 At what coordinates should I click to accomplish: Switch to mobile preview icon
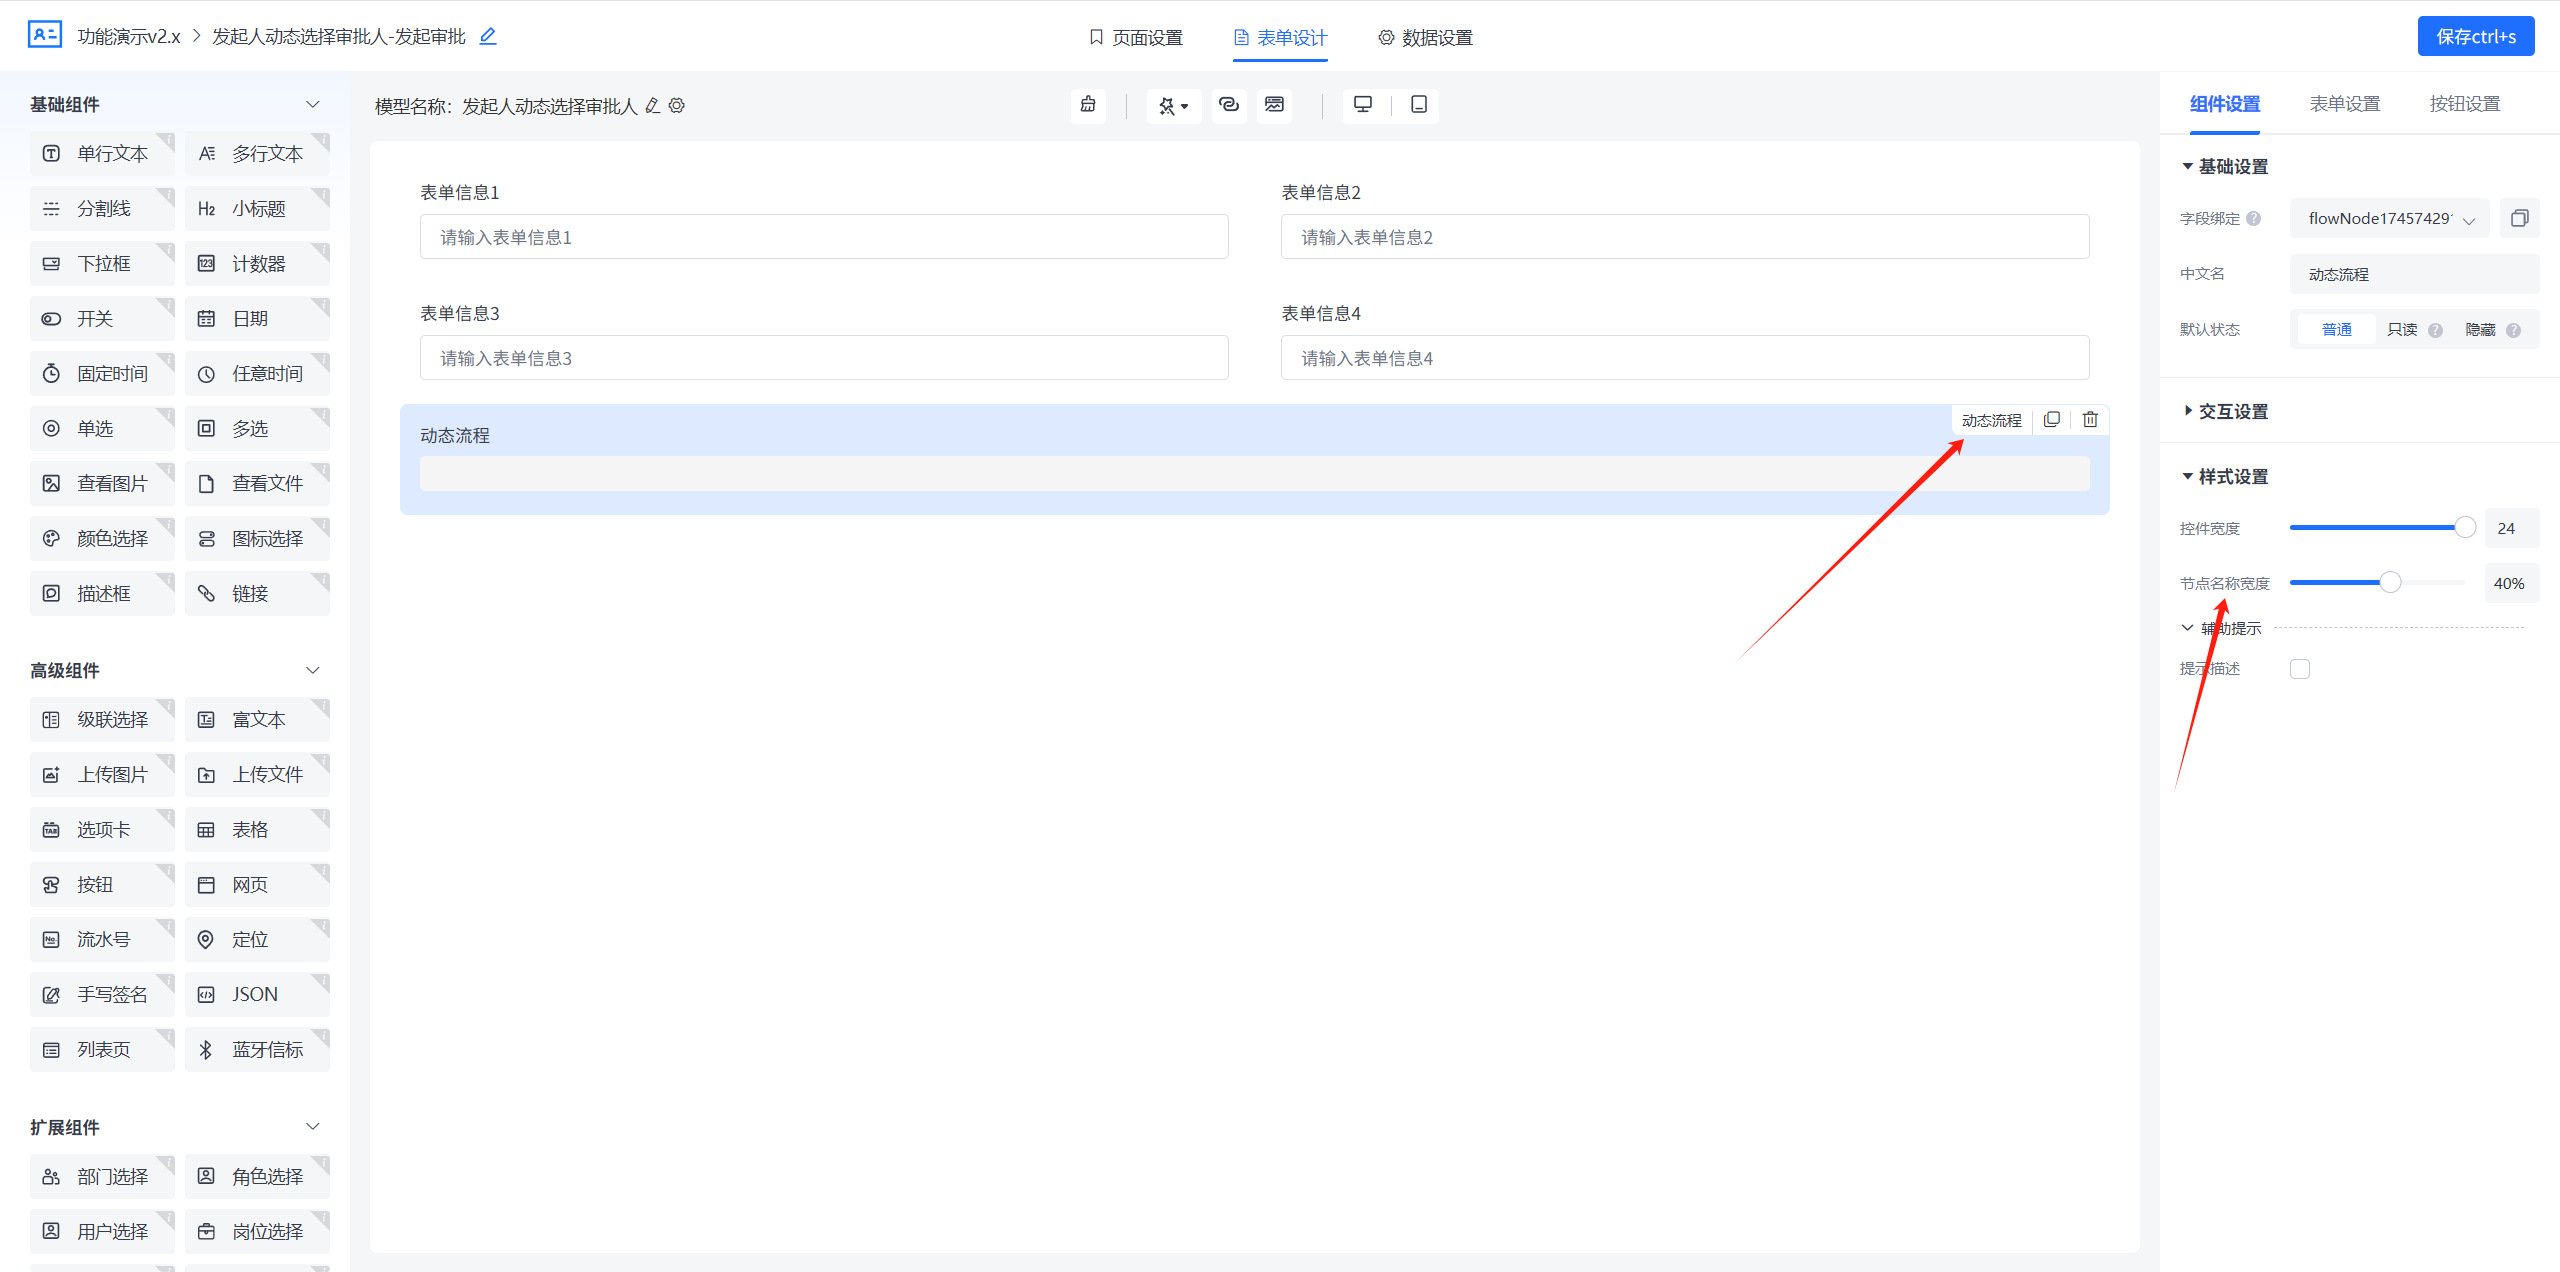(x=1418, y=105)
